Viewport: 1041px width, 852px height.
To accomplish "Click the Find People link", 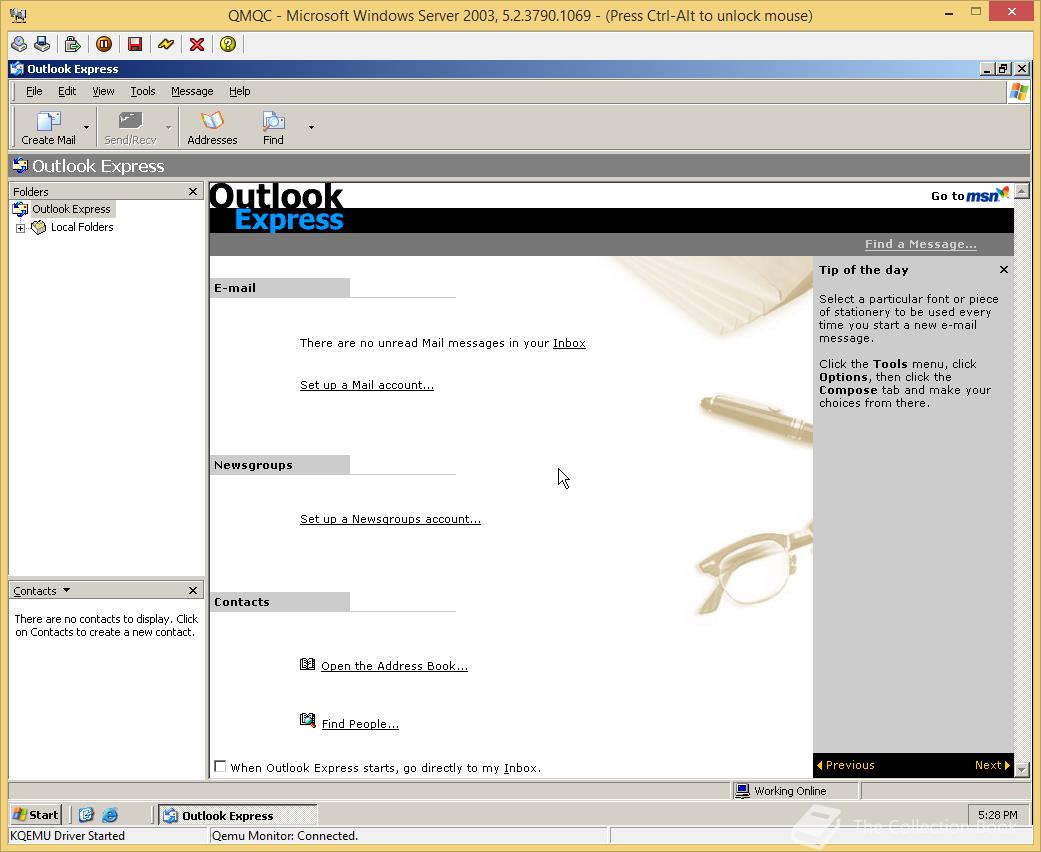I will [x=360, y=724].
